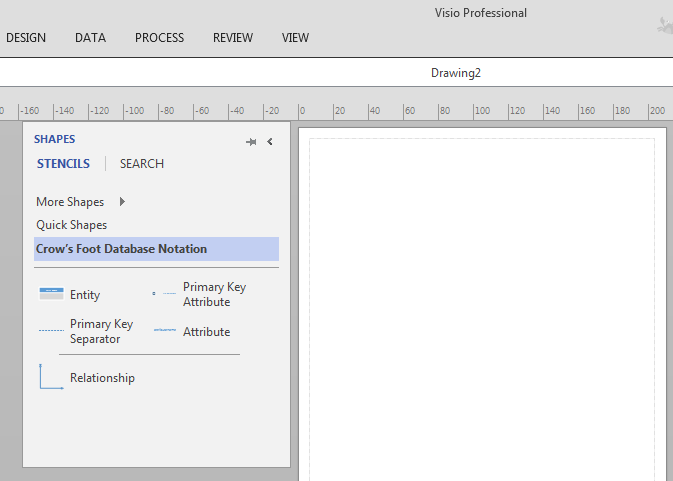This screenshot has width=673, height=481.
Task: Click the Drawing2 document title
Action: (456, 73)
